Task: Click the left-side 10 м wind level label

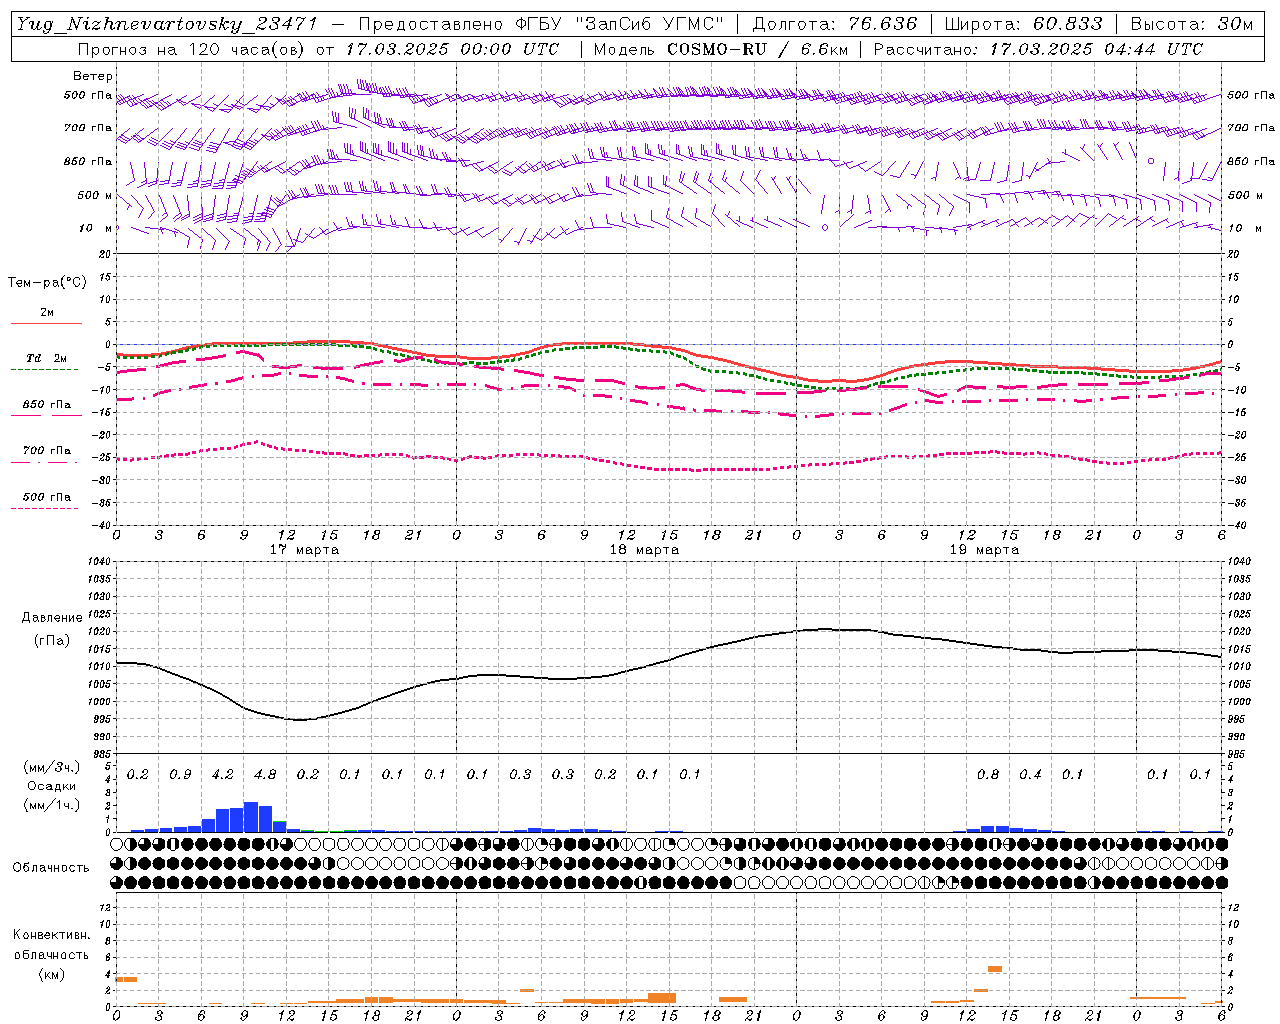Action: (x=95, y=228)
